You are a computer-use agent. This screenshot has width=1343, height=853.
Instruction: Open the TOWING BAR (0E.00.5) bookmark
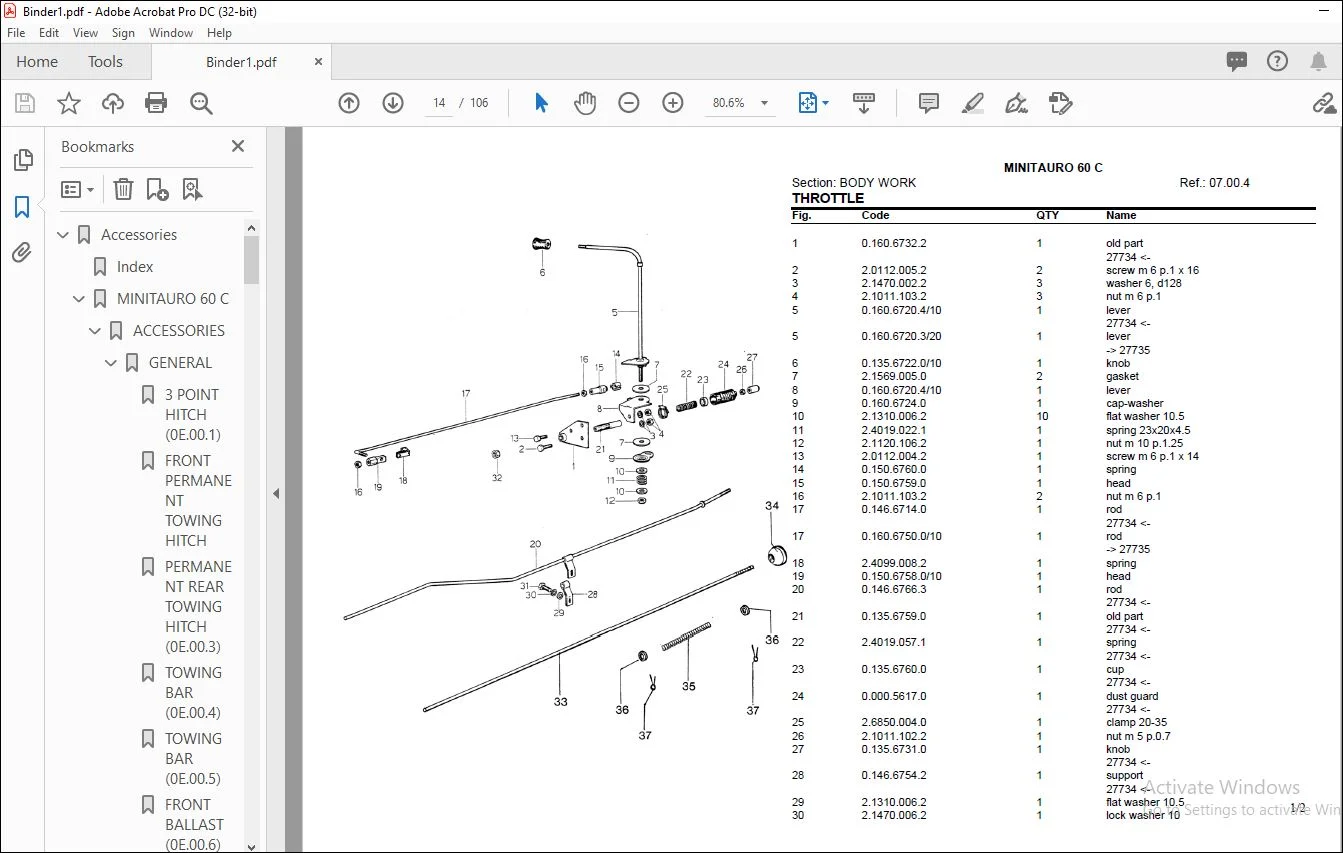pyautogui.click(x=193, y=759)
